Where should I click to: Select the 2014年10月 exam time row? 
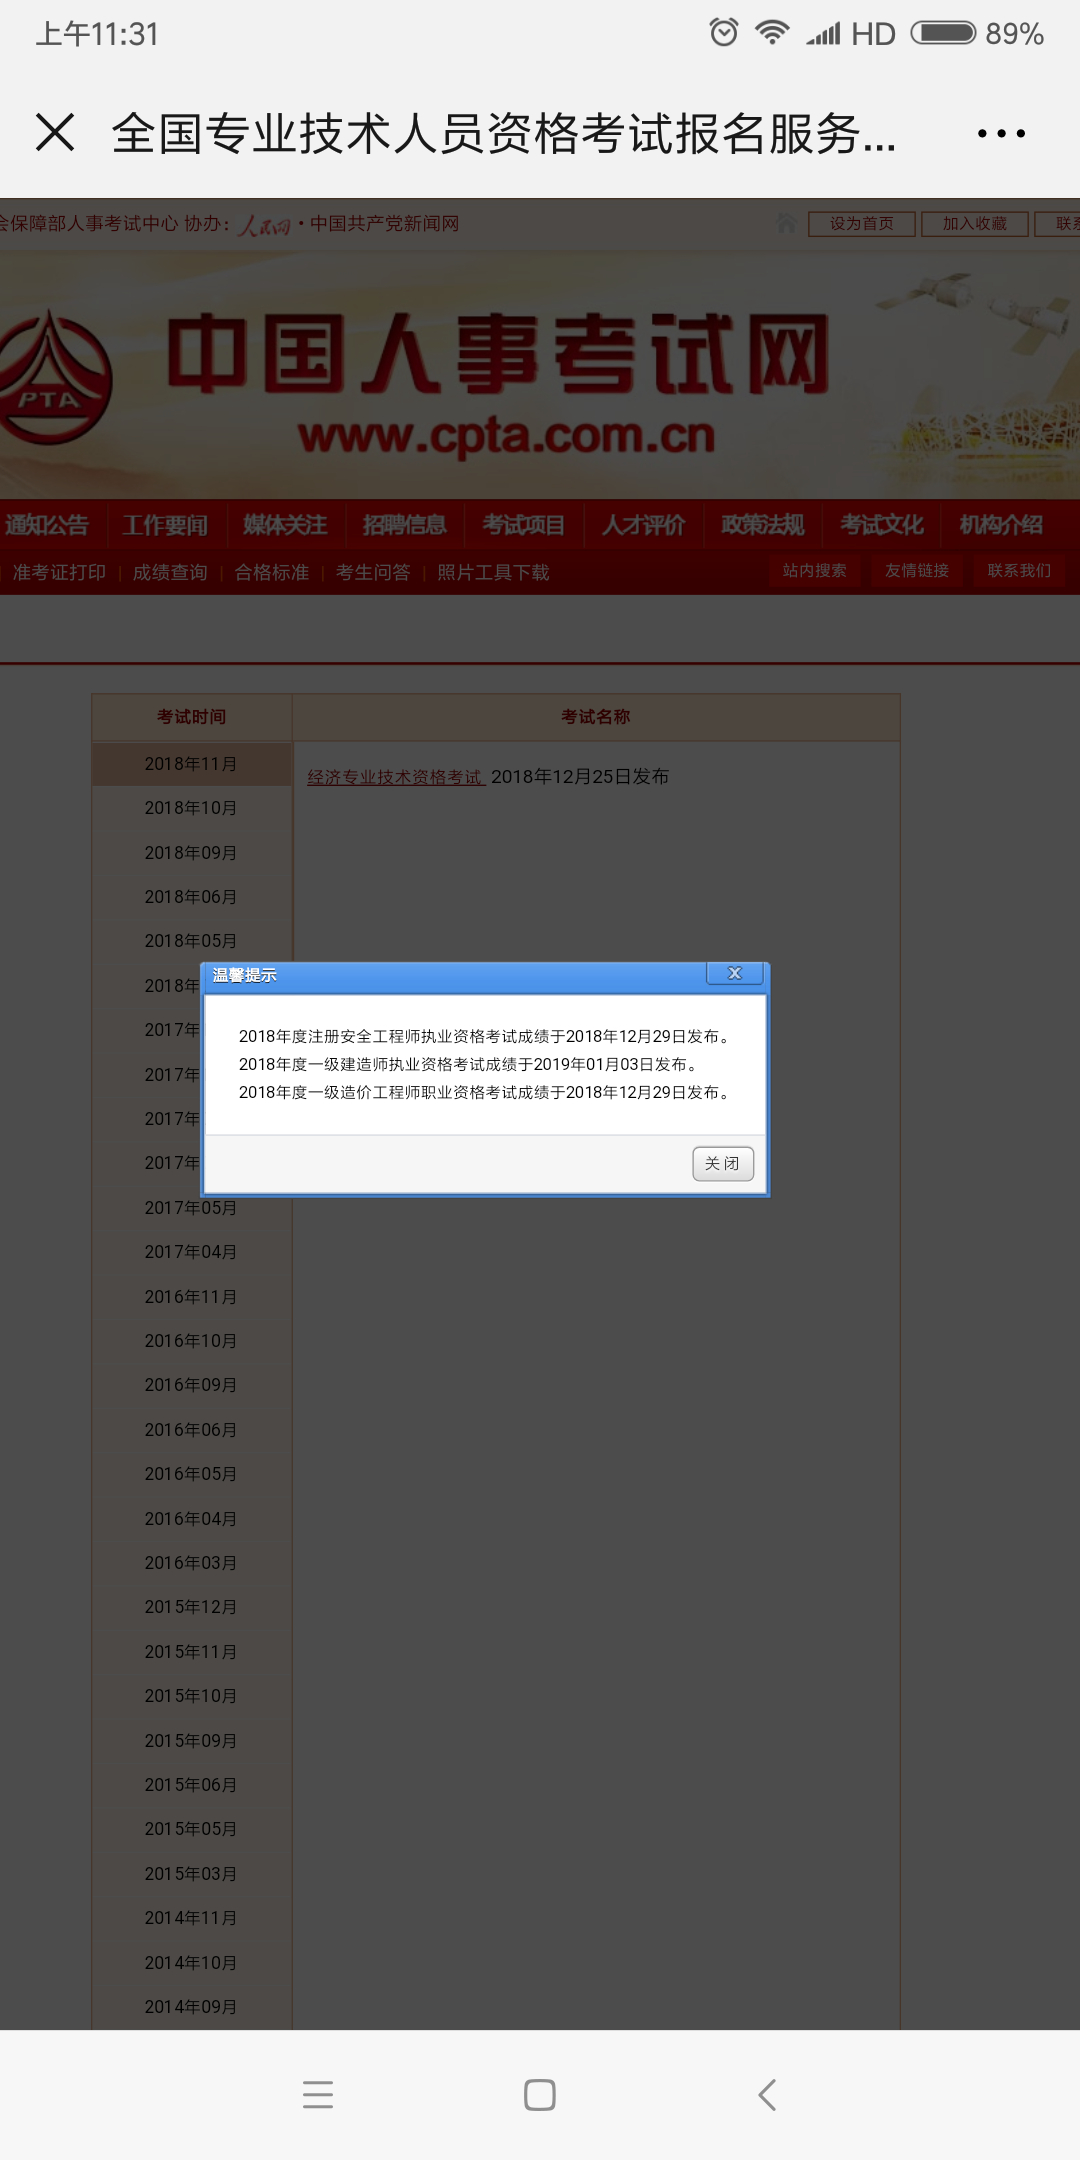191,1963
